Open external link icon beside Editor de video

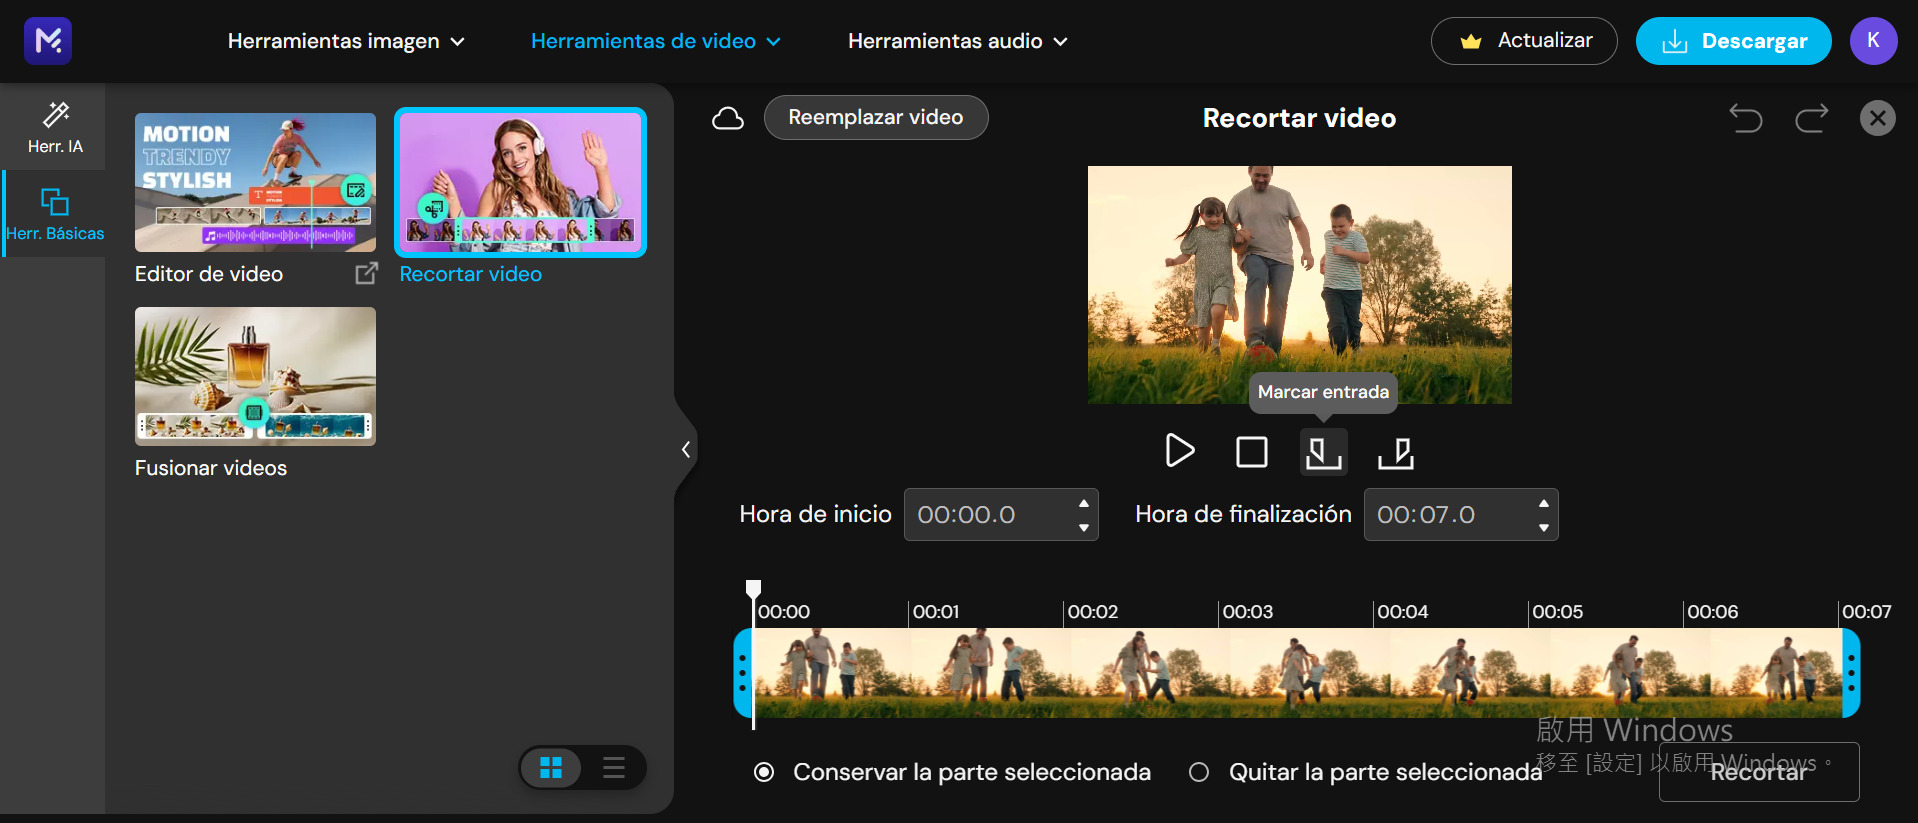(x=367, y=273)
